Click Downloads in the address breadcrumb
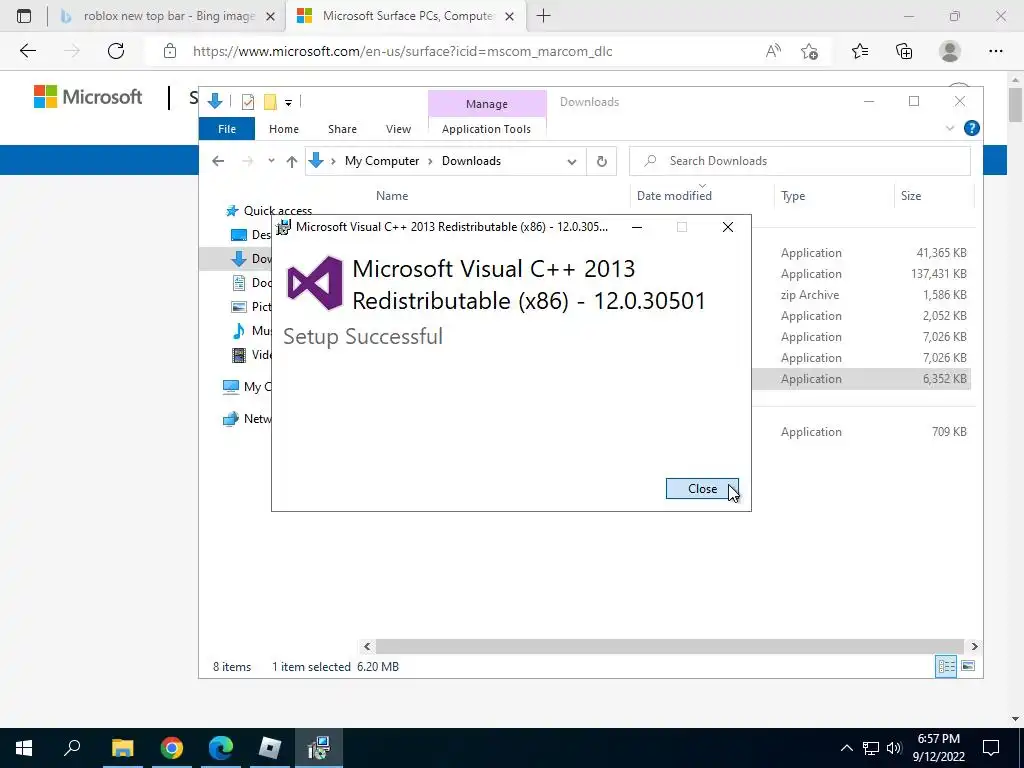Image resolution: width=1024 pixels, height=768 pixels. click(x=471, y=161)
